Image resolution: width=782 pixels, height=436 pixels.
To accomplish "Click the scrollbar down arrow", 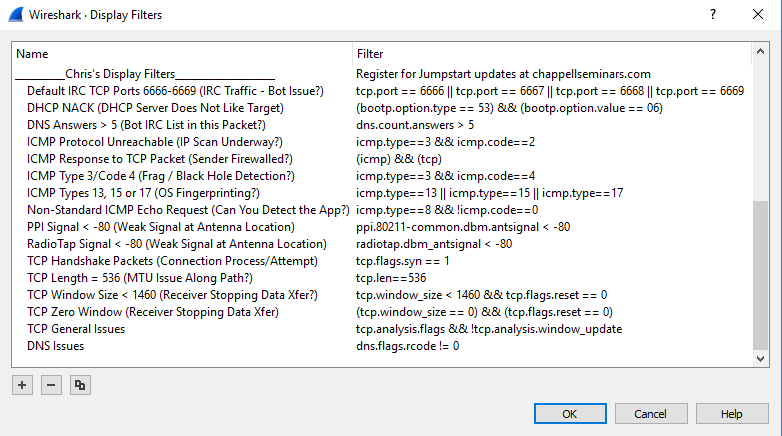I will point(760,359).
